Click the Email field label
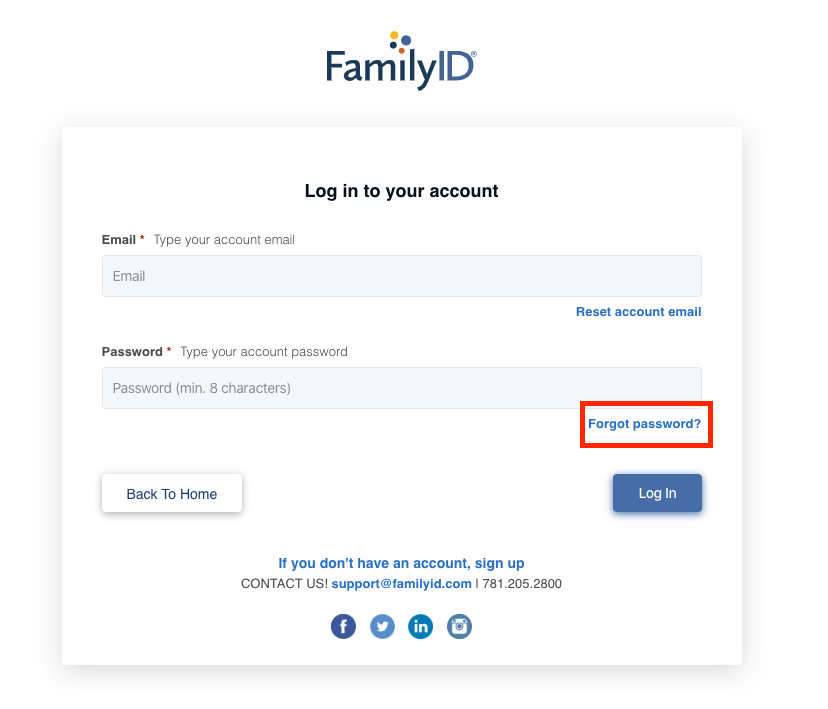 [119, 240]
